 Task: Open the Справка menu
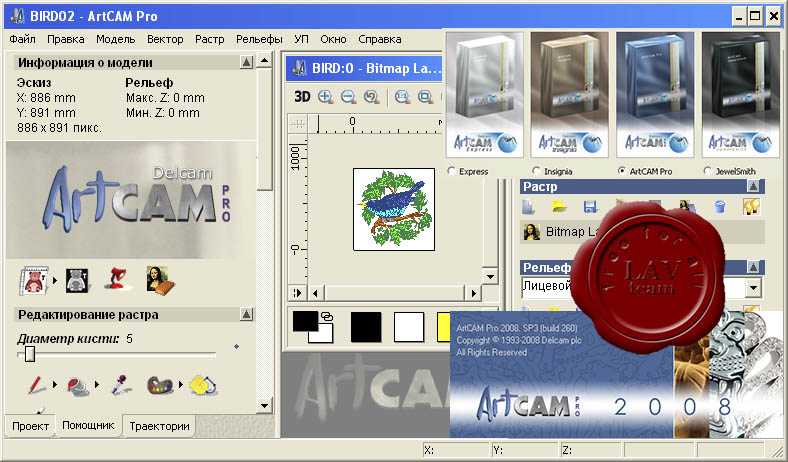[380, 39]
